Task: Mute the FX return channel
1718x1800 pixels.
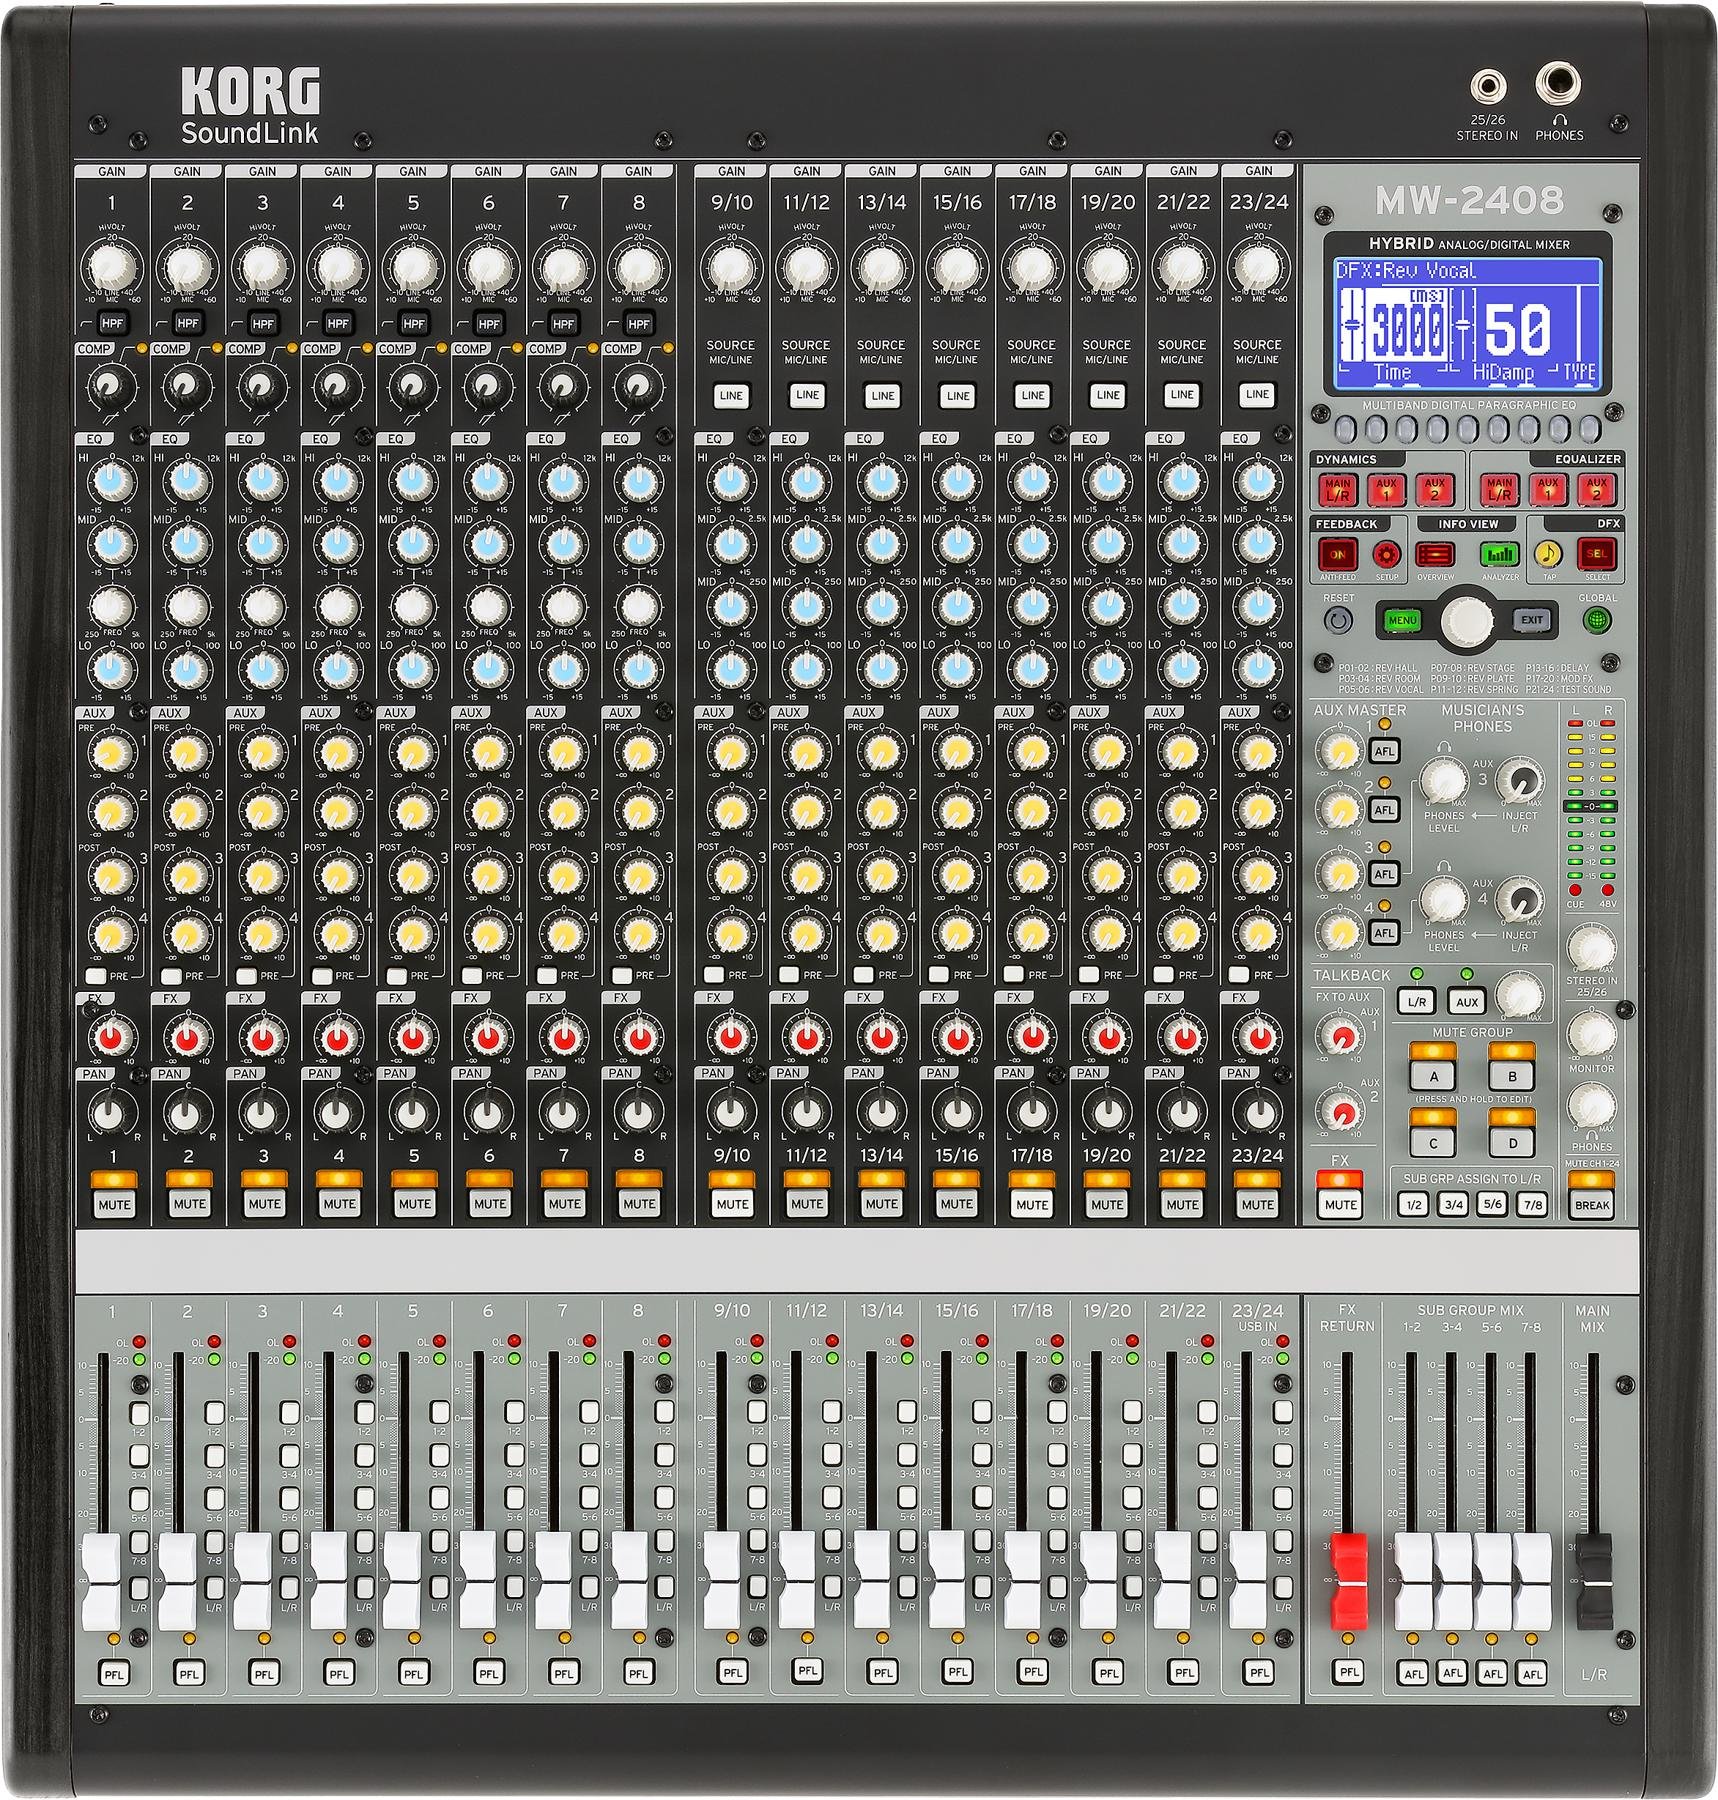Action: tap(1338, 1204)
